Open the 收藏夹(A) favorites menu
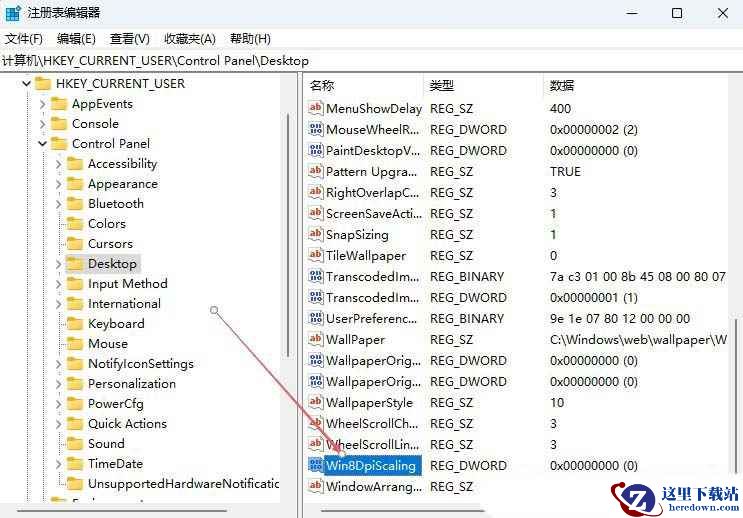 click(x=189, y=39)
